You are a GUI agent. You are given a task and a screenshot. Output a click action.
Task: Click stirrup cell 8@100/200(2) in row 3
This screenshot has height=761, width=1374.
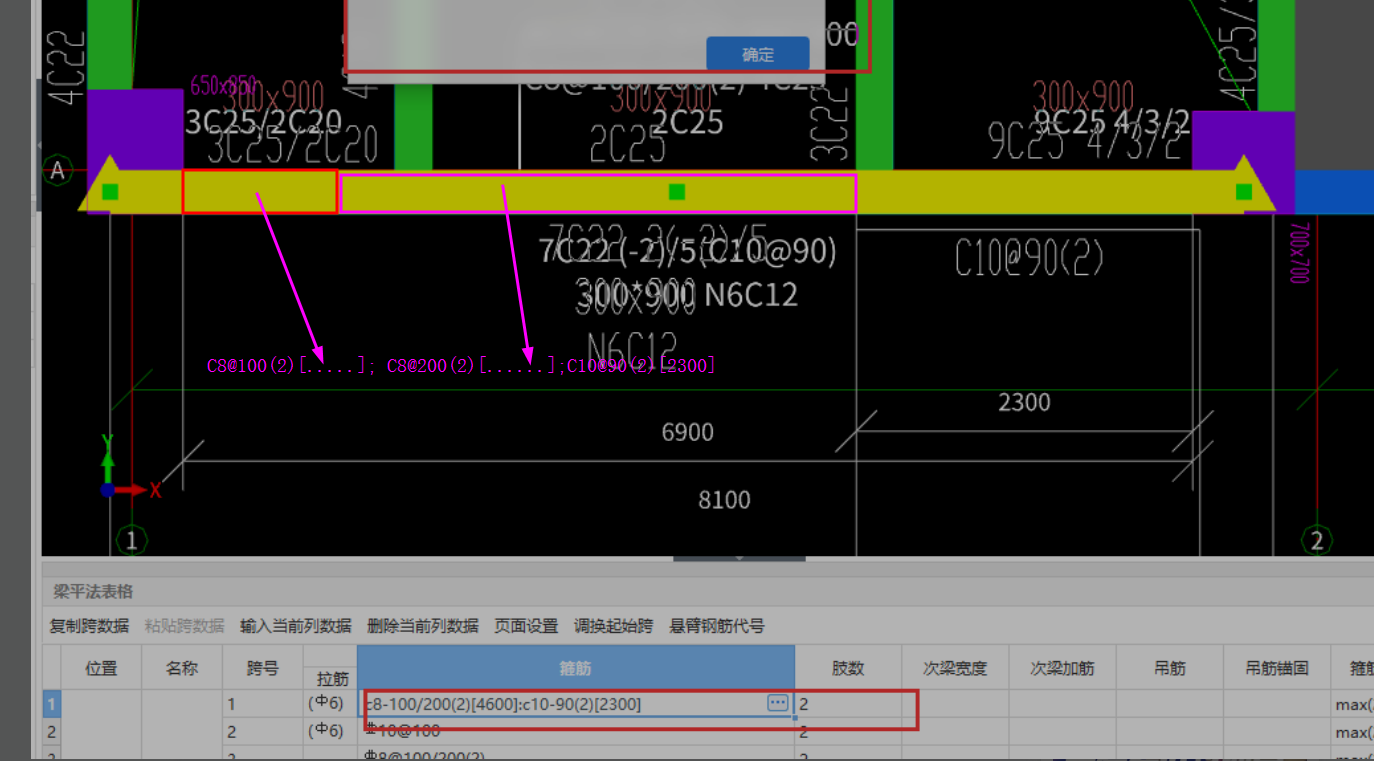pyautogui.click(x=576, y=755)
